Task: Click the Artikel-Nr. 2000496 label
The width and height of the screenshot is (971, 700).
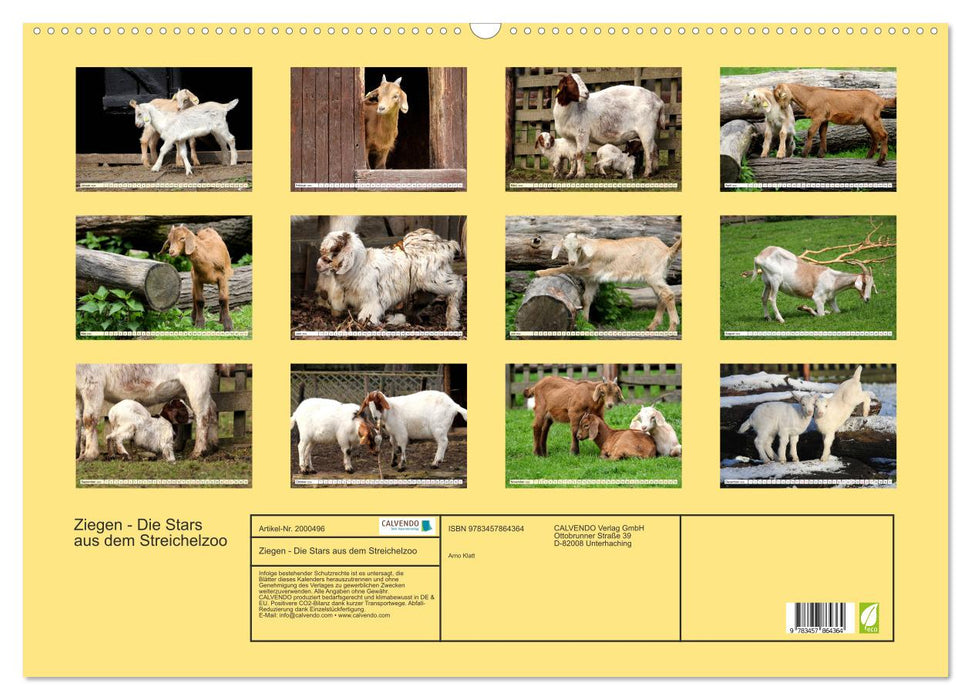Action: [x=293, y=527]
